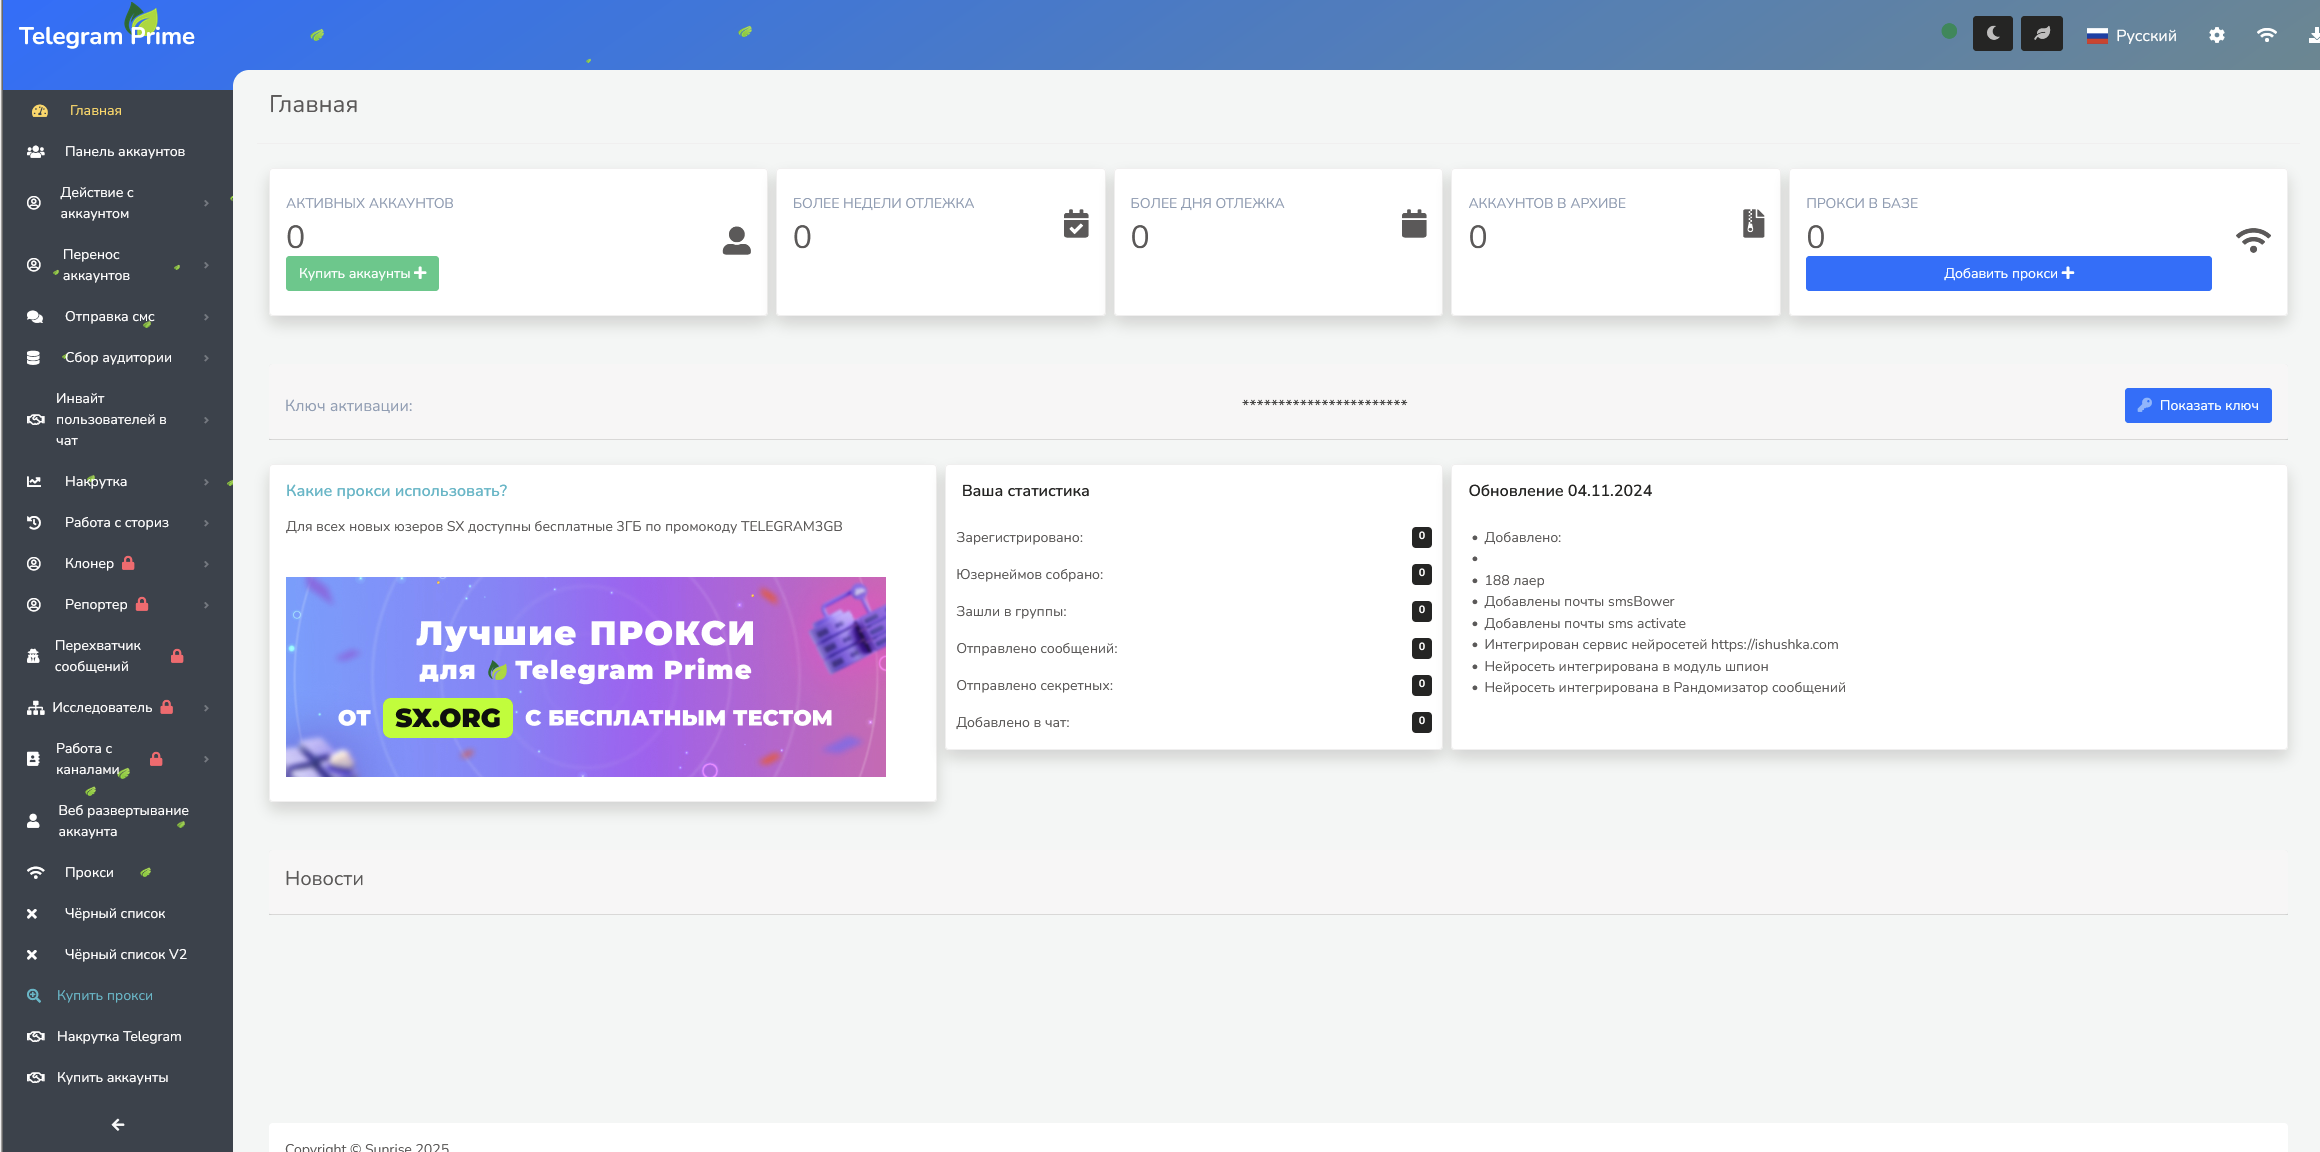Viewport: 2320px width, 1152px height.
Task: Click 'Добавлены почты smsBower' update entry
Action: pyautogui.click(x=1579, y=602)
